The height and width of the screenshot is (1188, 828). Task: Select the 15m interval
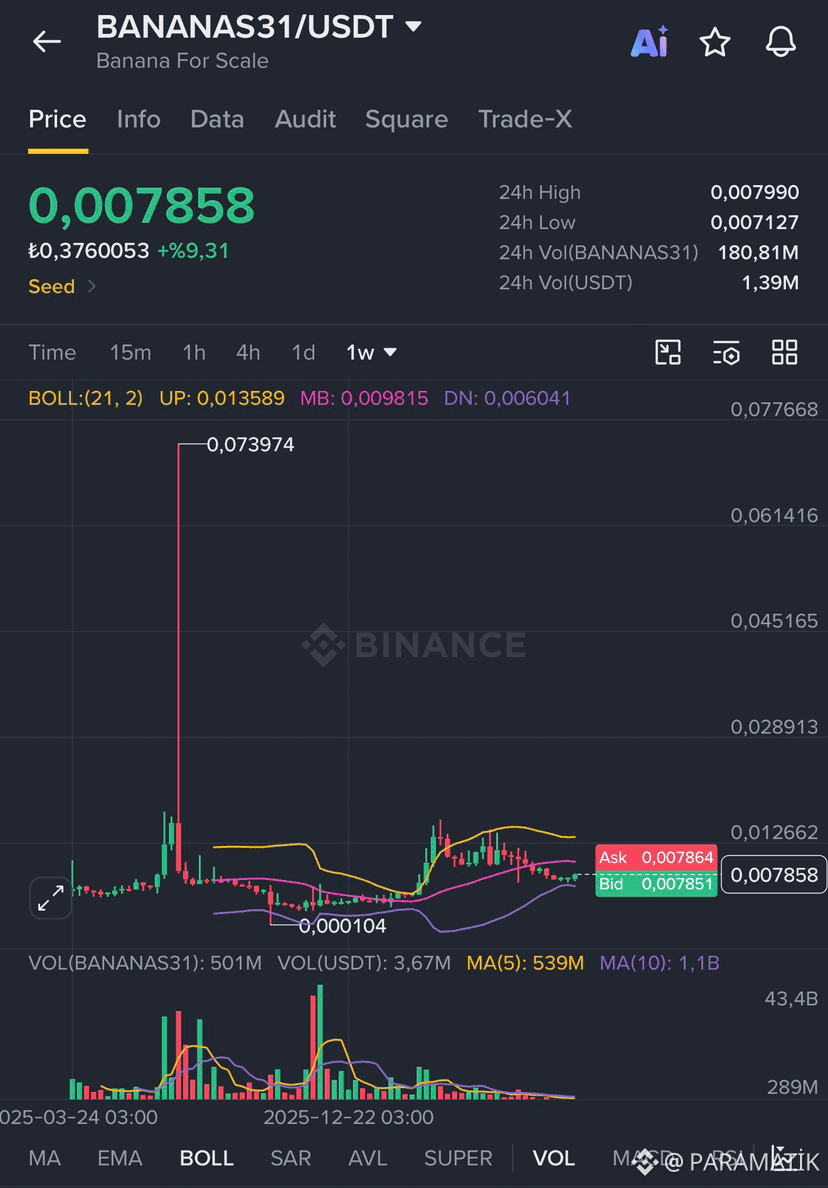click(x=130, y=352)
